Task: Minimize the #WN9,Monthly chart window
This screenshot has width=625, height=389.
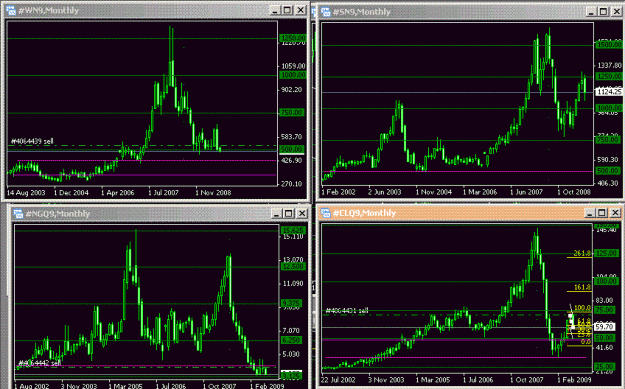Action: point(275,10)
